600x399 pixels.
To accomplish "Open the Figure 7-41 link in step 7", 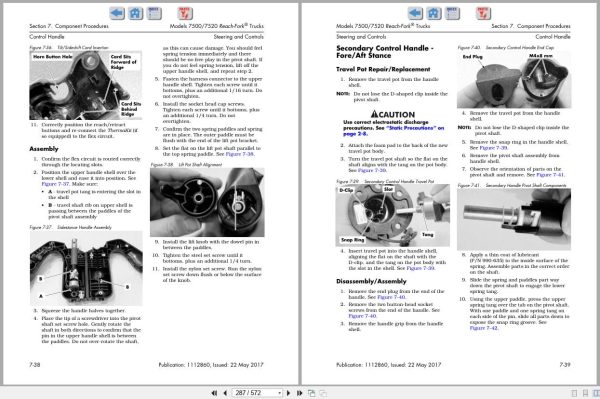I will click(550, 174).
